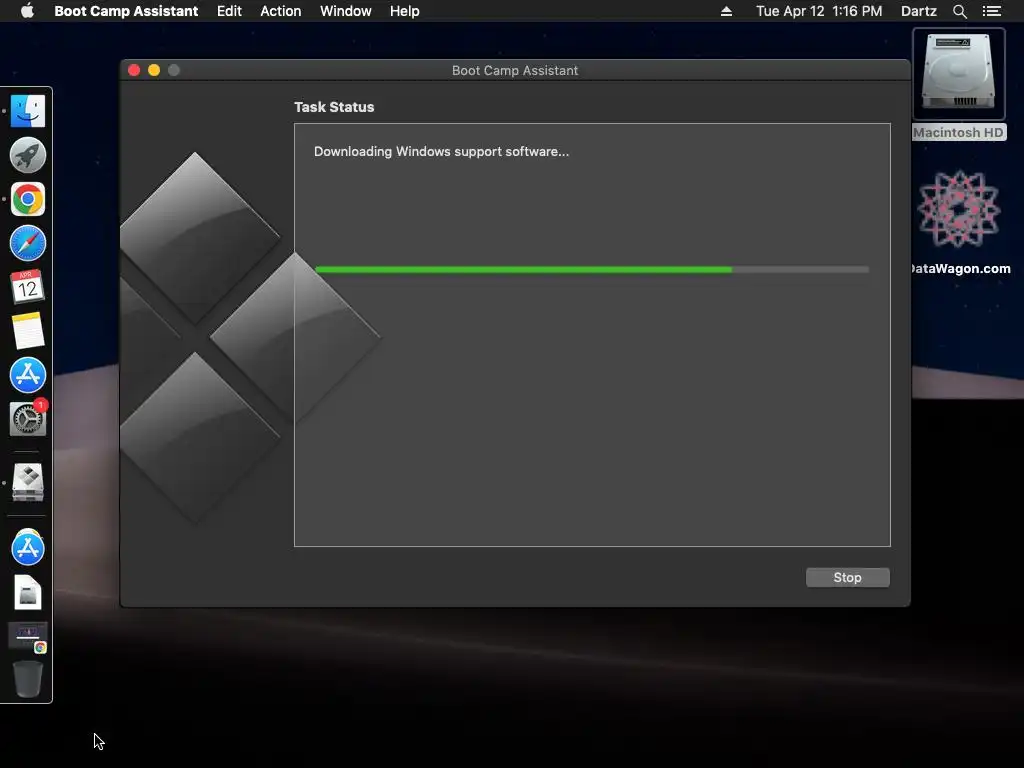
Task: Launch Google Chrome from the Dock
Action: pyautogui.click(x=27, y=199)
